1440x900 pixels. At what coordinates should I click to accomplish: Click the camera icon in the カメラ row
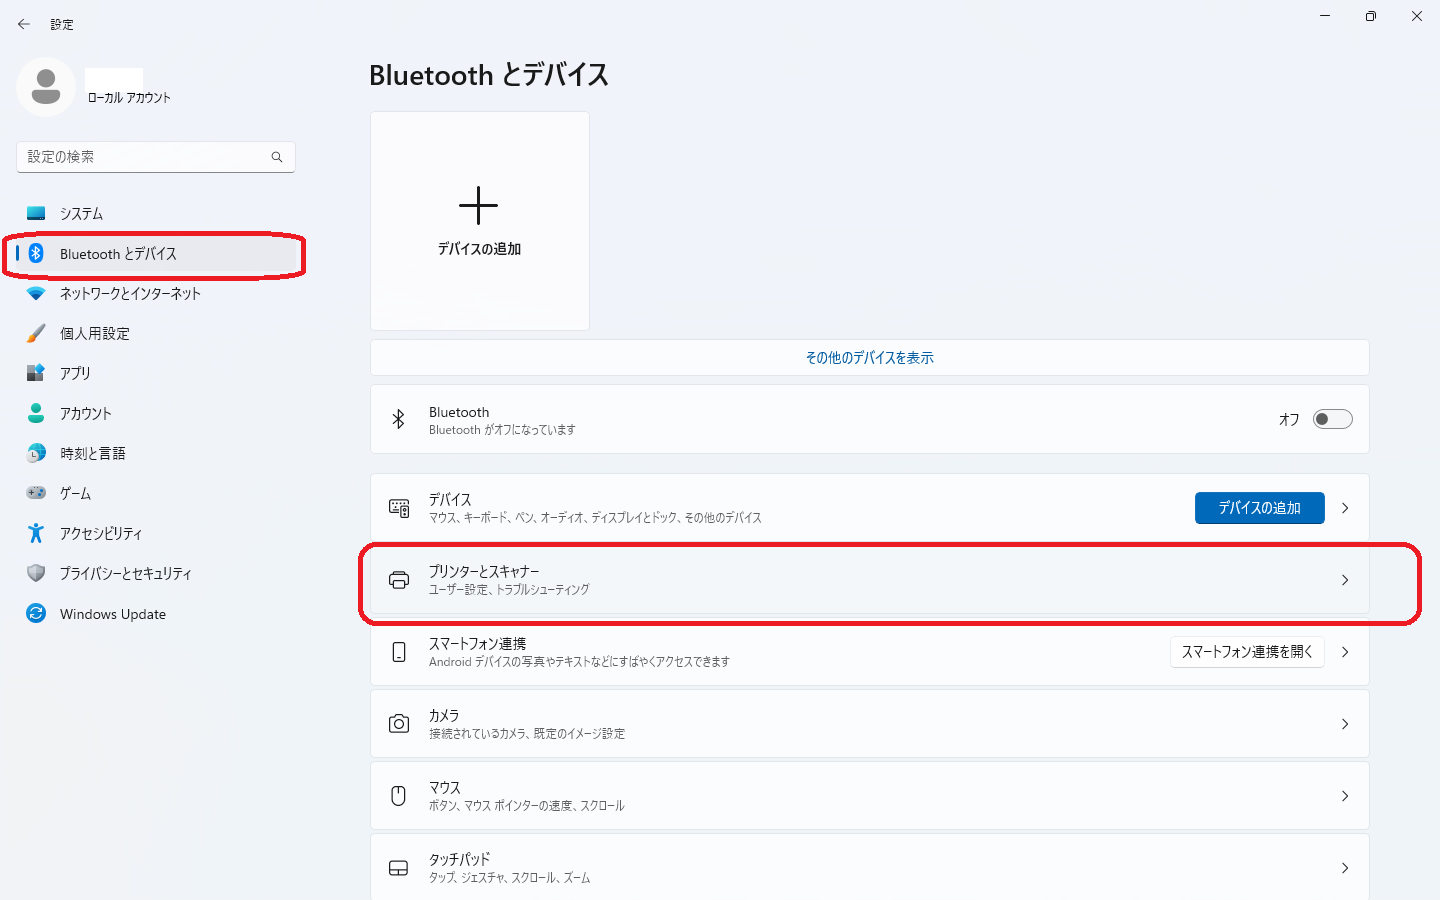(x=399, y=724)
